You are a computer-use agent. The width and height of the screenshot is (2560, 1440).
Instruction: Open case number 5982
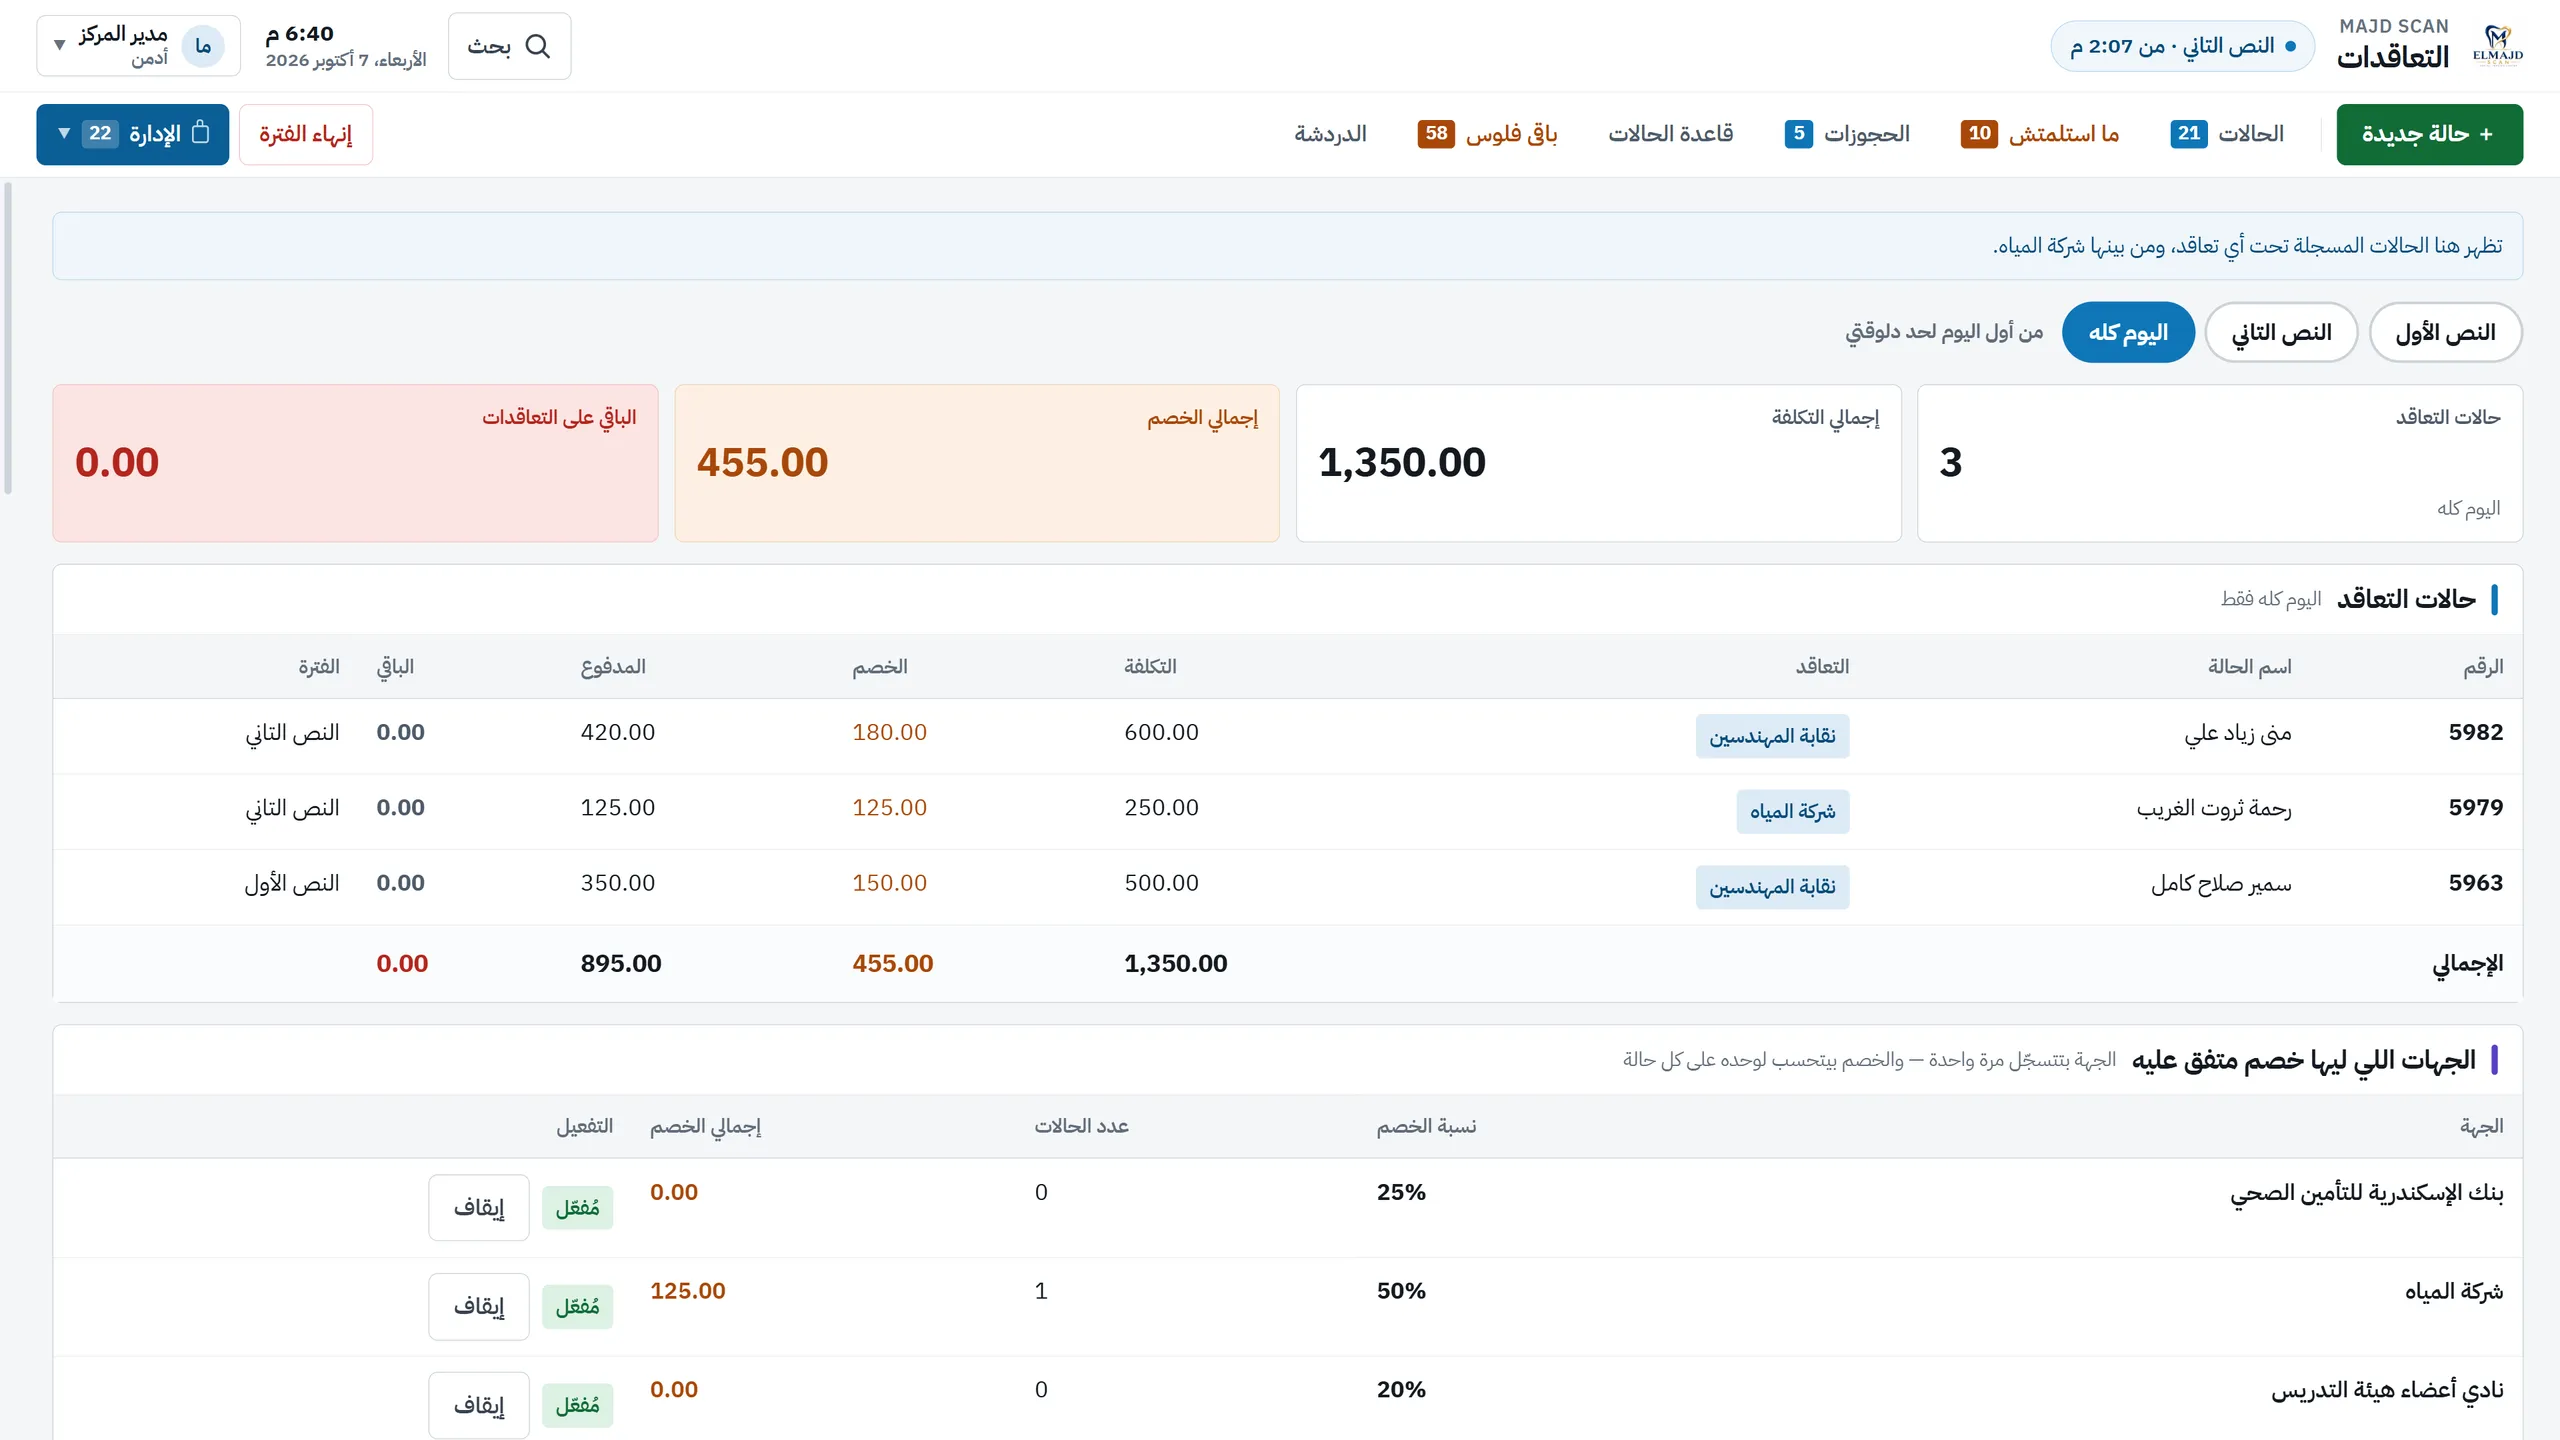pyautogui.click(x=2475, y=732)
